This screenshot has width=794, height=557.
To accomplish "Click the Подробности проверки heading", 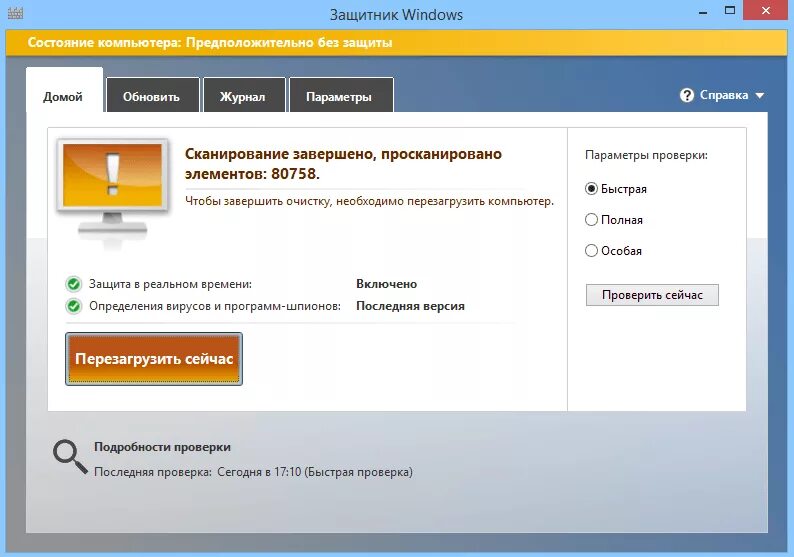I will coord(162,447).
